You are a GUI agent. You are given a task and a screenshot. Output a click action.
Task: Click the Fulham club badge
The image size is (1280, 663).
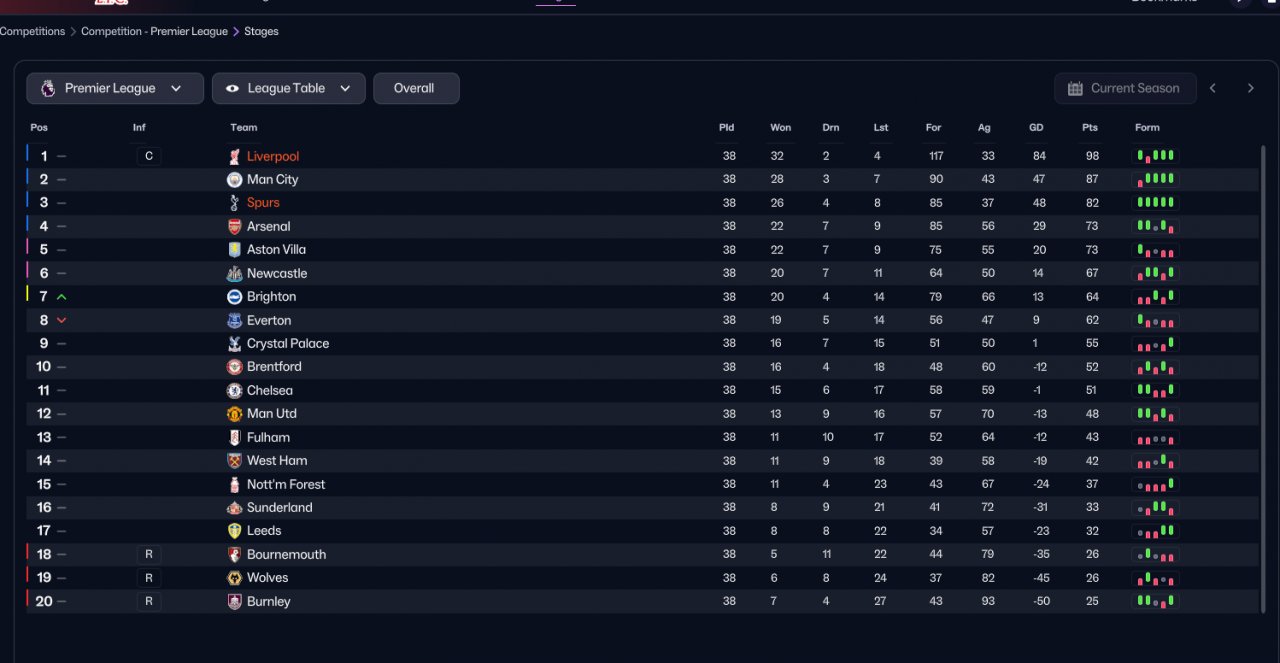pyautogui.click(x=234, y=437)
